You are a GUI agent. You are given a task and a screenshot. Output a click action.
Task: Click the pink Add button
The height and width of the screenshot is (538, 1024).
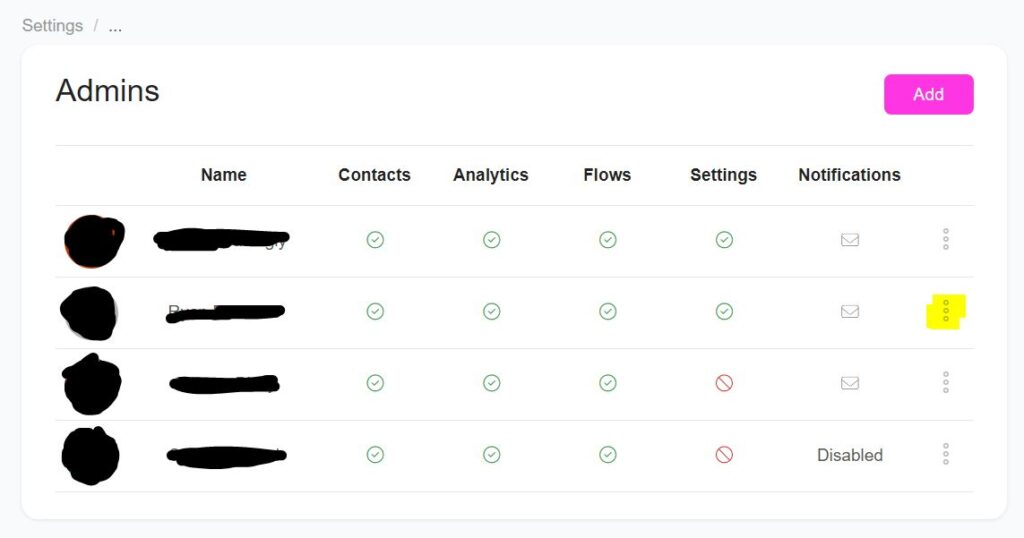point(928,94)
